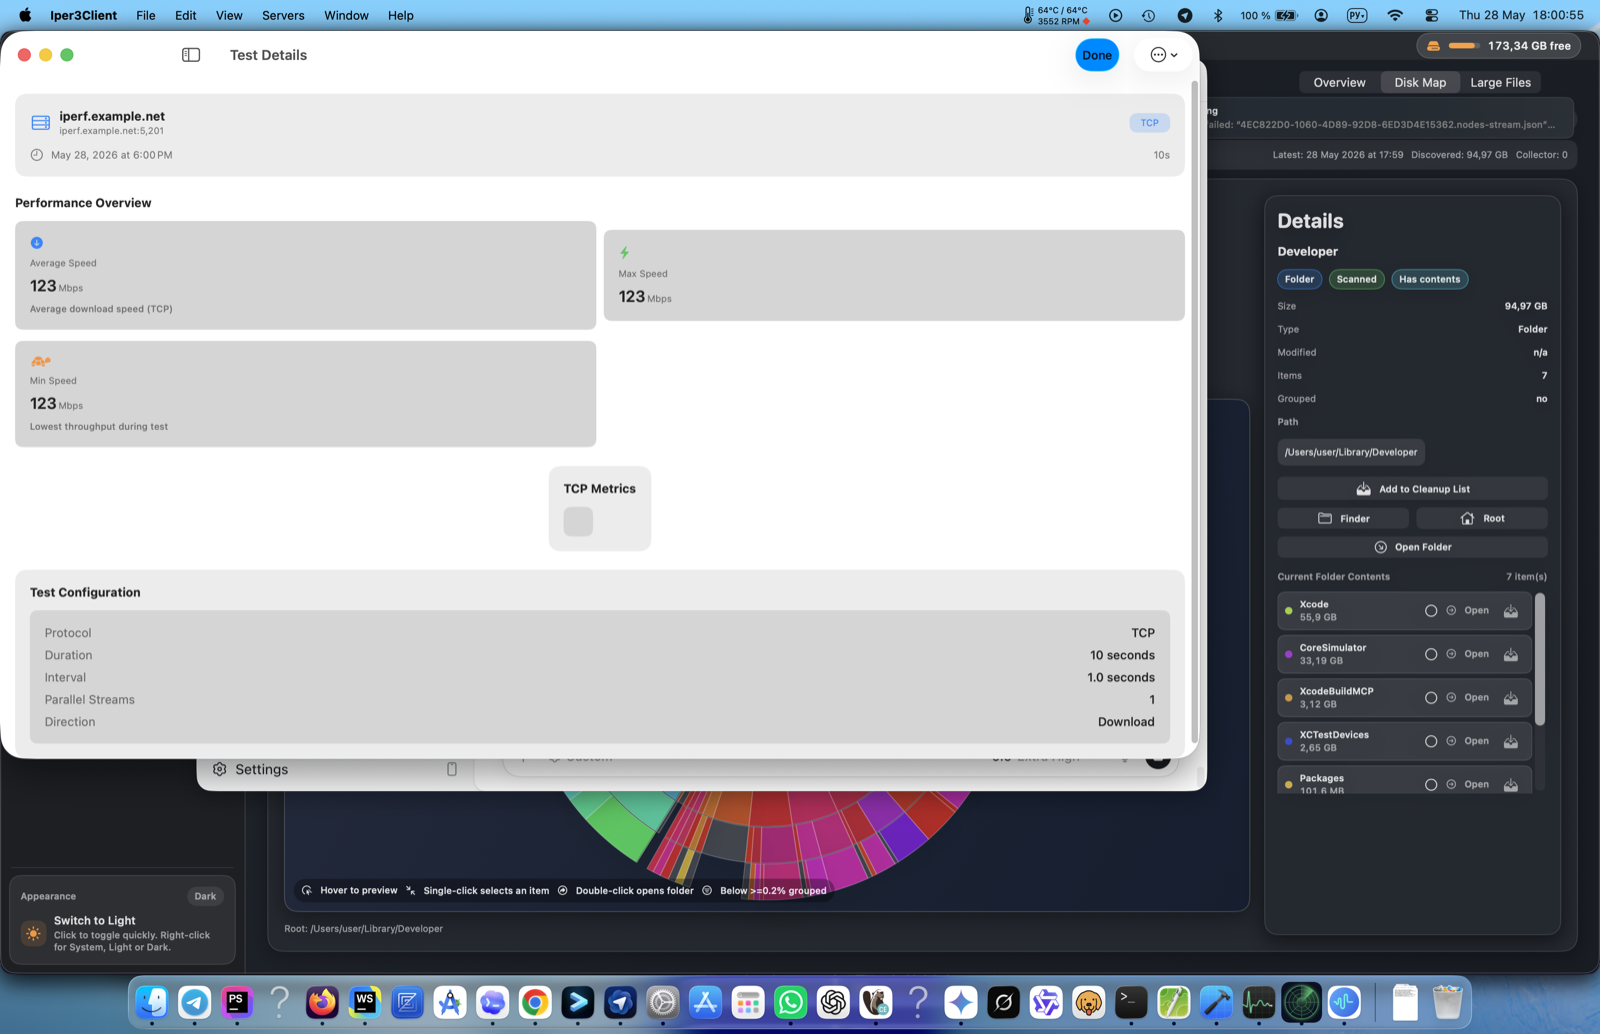1600x1034 pixels.
Task: Click the blue download arrow on Average Speed
Action: [x=37, y=243]
